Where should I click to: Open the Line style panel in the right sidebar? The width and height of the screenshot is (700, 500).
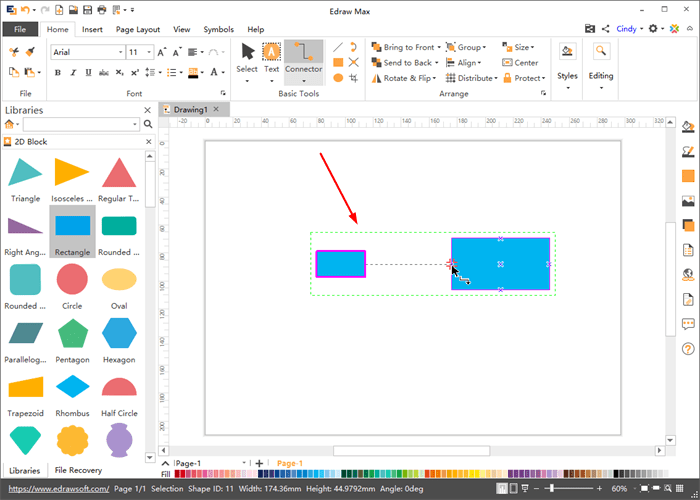tap(688, 152)
